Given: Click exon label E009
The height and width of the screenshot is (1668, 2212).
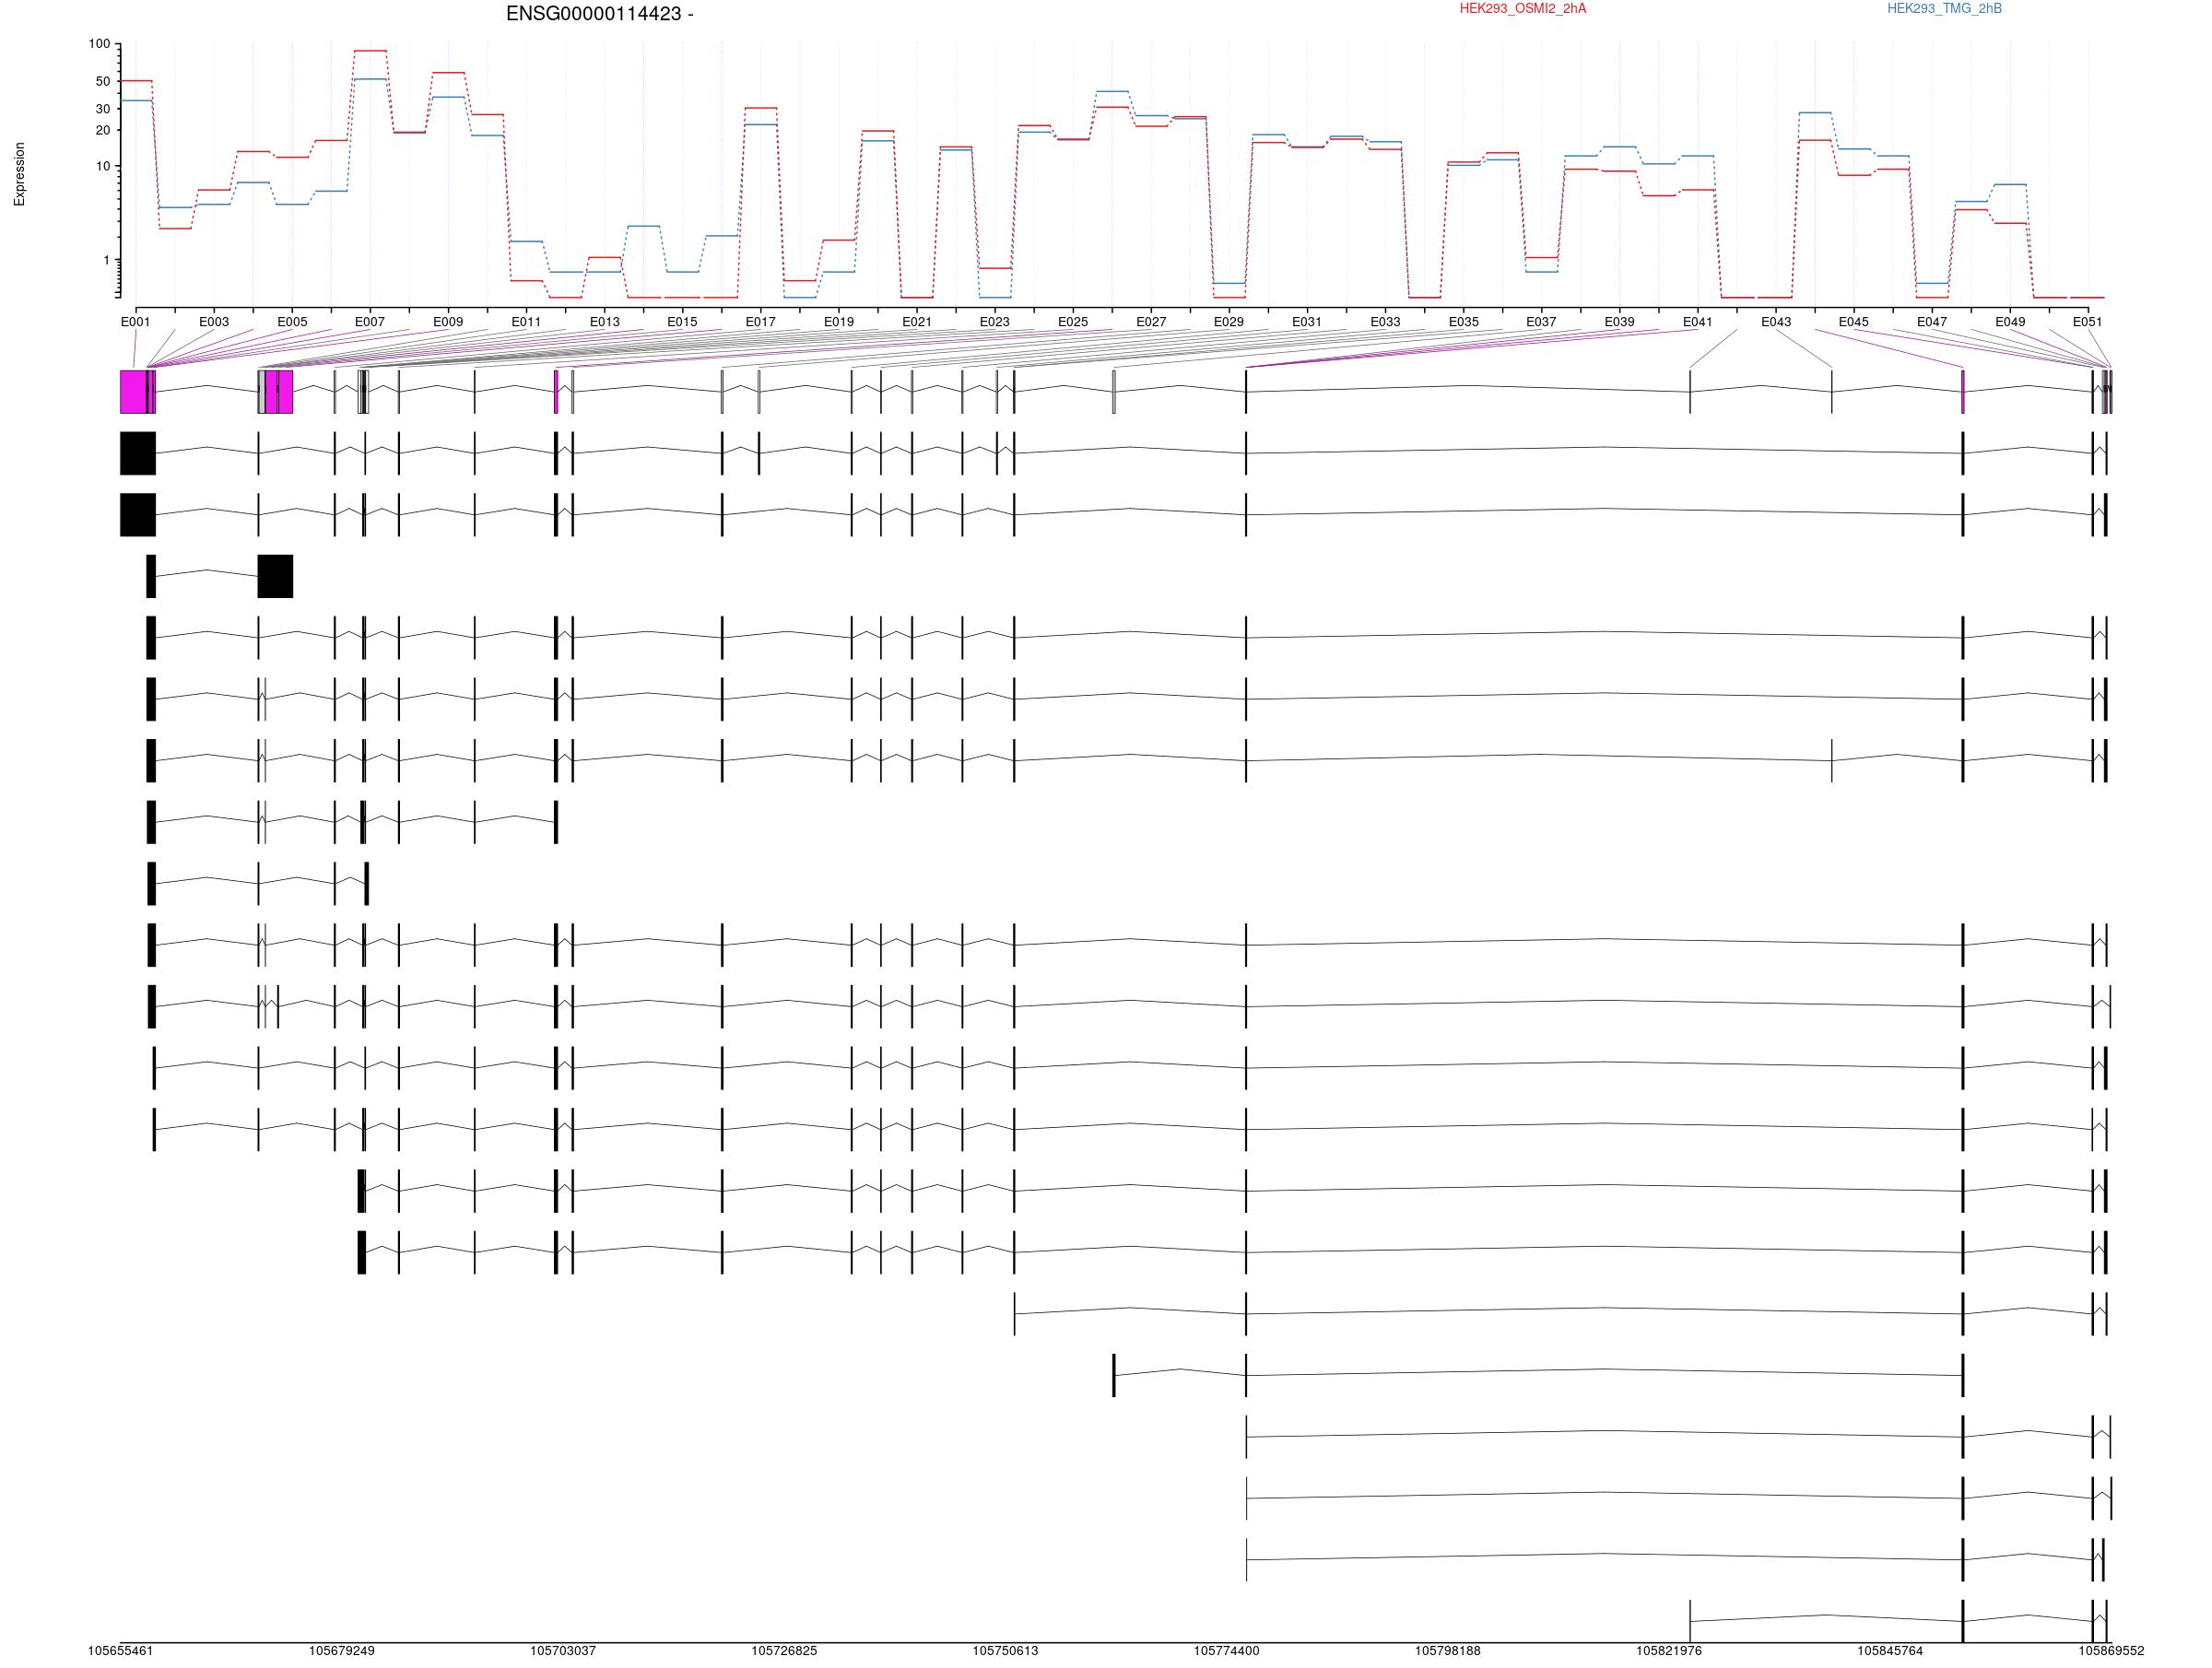Looking at the screenshot, I should (x=448, y=322).
